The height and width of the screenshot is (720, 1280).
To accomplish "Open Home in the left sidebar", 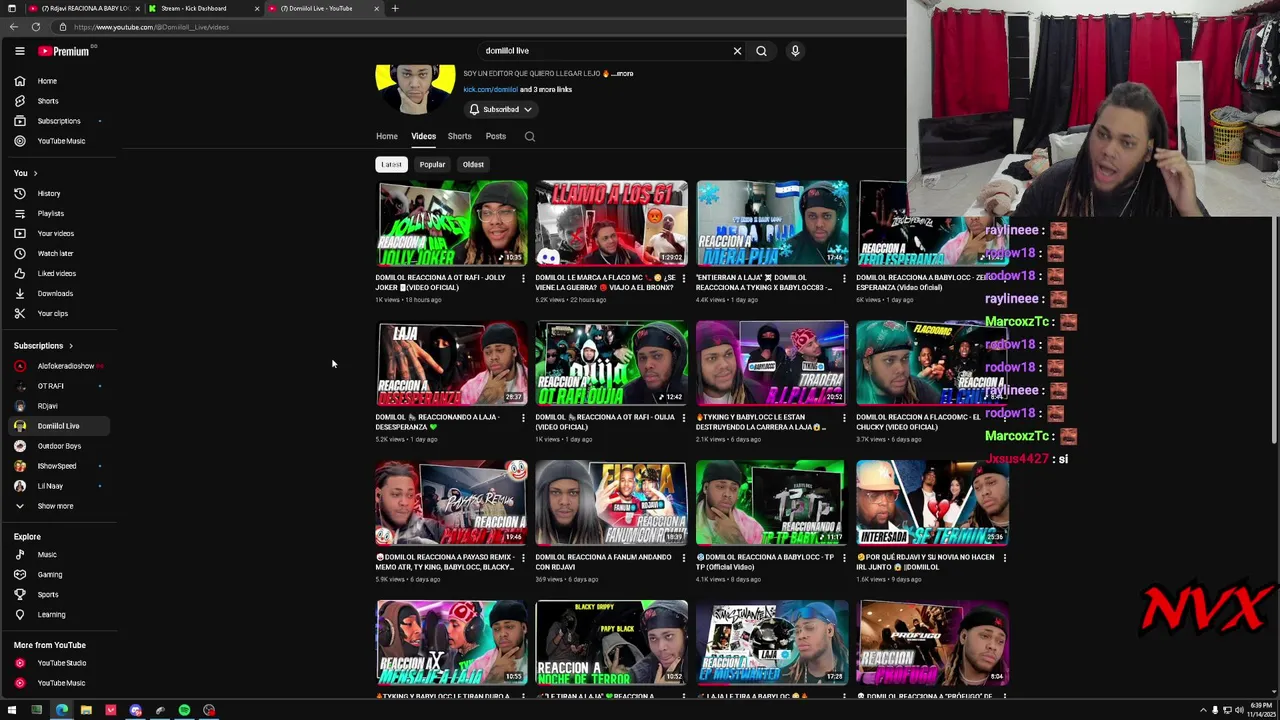I will pyautogui.click(x=47, y=81).
